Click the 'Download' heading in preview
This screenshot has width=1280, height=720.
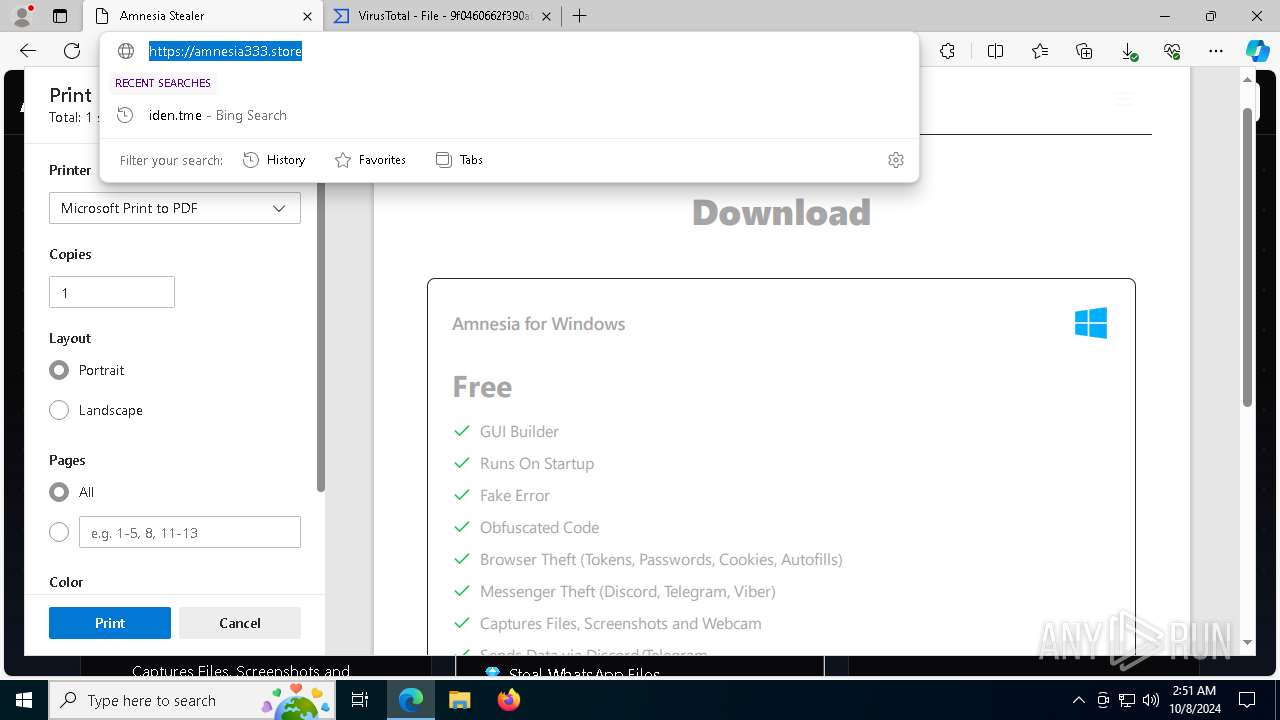click(x=781, y=212)
